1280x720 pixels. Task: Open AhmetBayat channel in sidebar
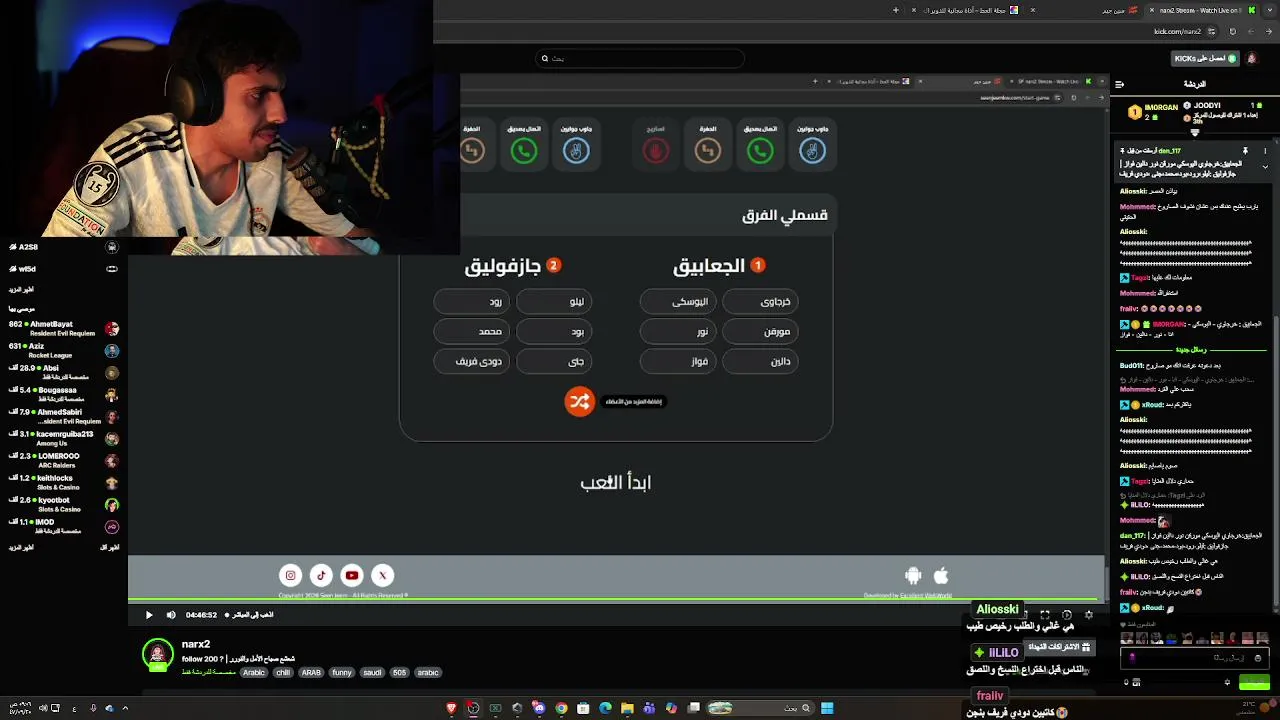64,329
